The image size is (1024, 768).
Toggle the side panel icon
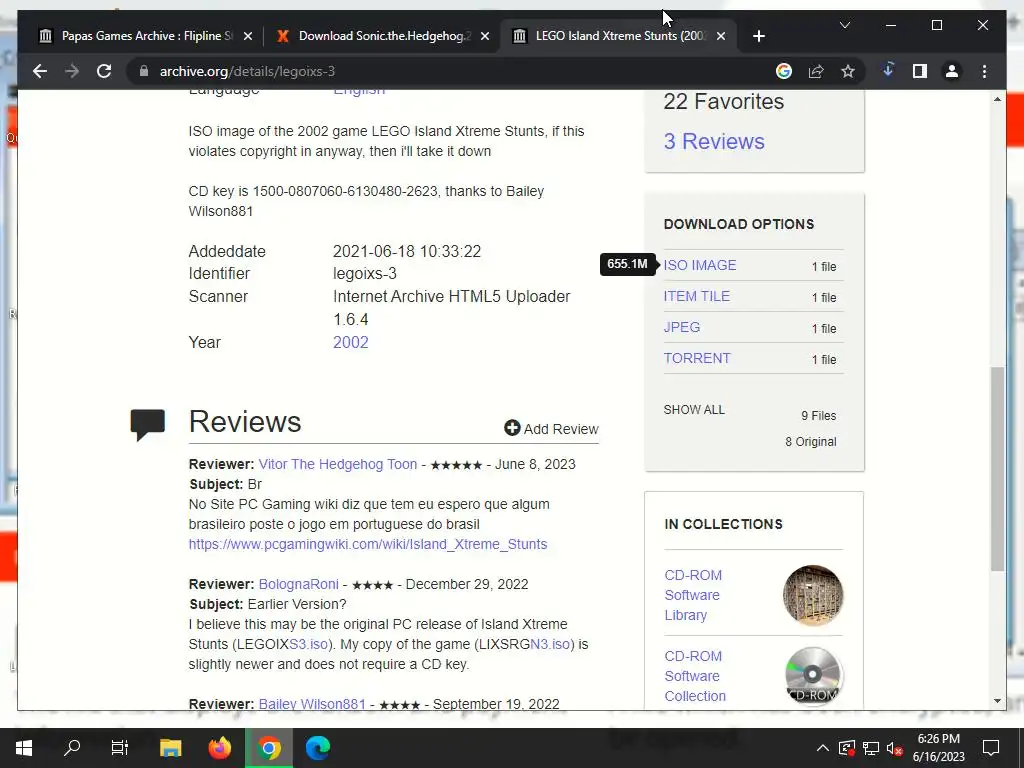click(x=920, y=71)
